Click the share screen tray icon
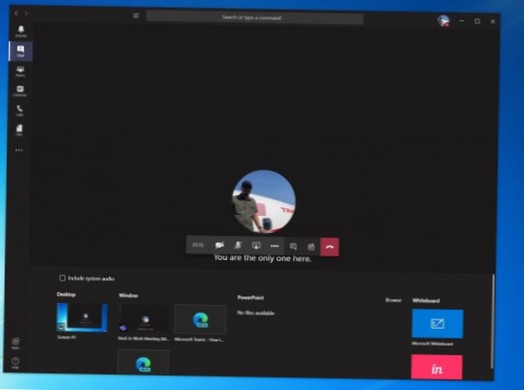The image size is (524, 390). coord(256,246)
